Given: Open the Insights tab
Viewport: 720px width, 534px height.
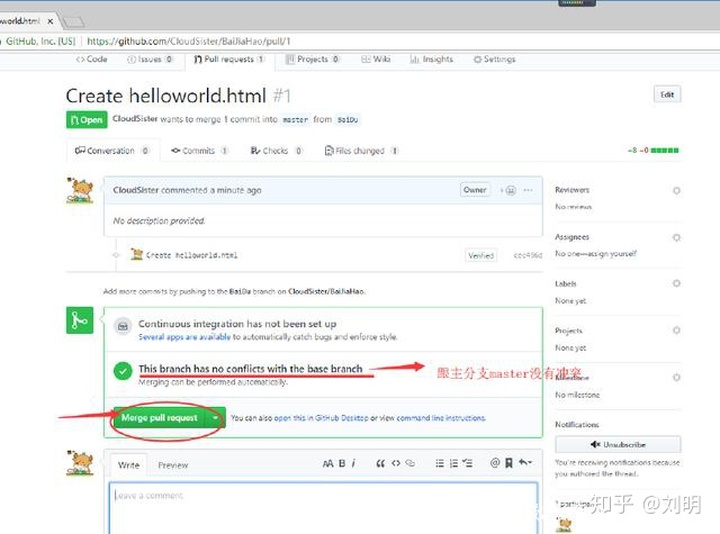Looking at the screenshot, I should point(432,59).
